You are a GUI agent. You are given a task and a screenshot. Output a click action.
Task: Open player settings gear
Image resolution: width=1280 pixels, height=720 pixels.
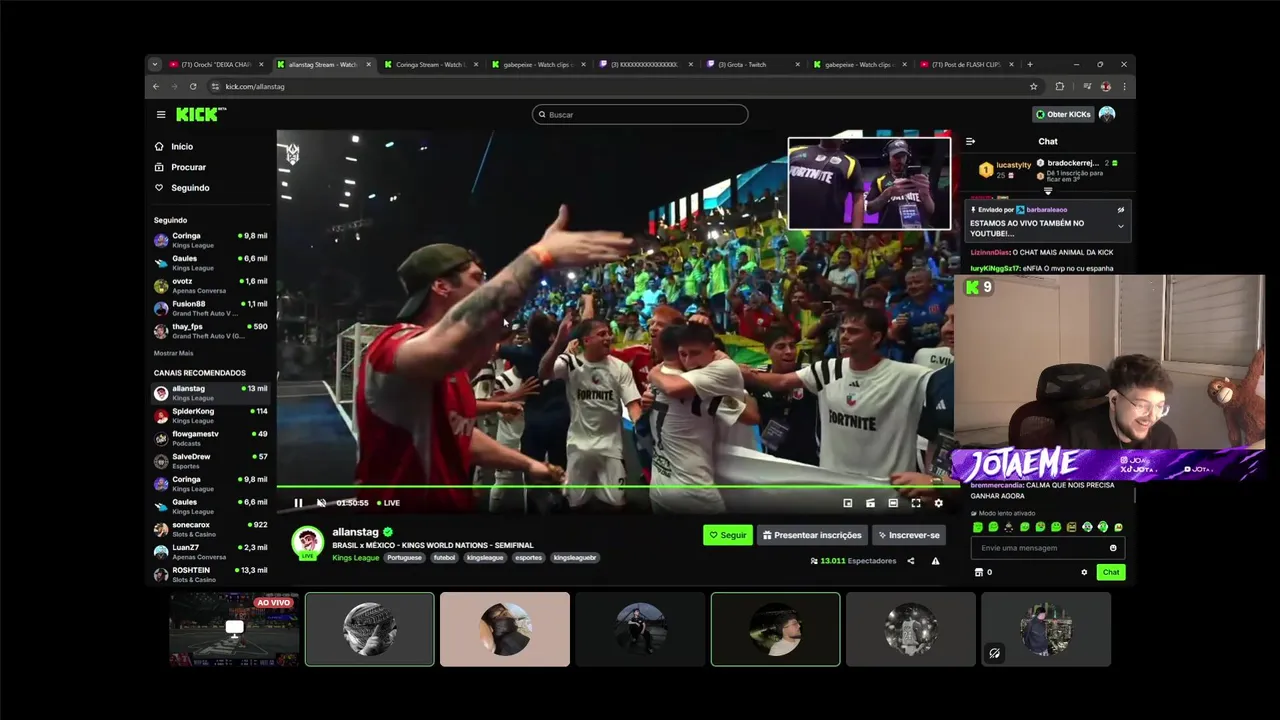tap(938, 503)
